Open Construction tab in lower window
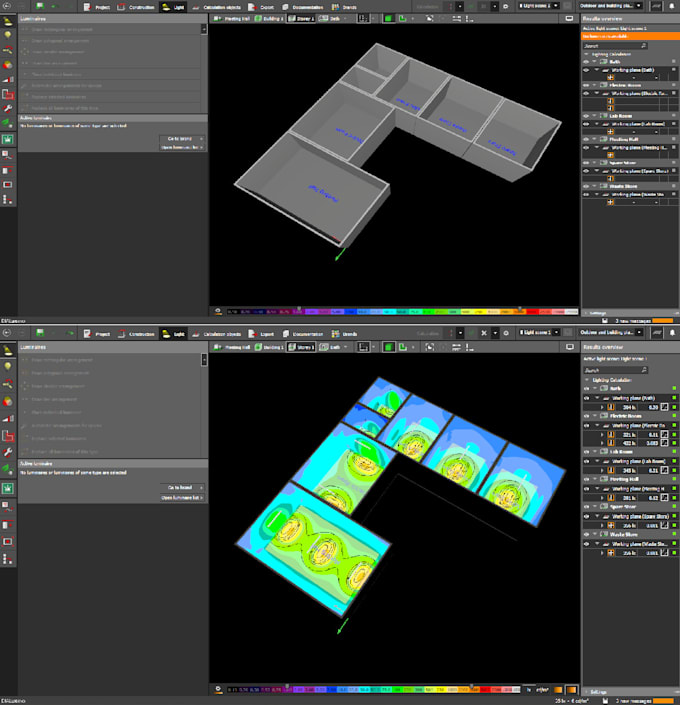Image resolution: width=680 pixels, height=705 pixels. pyautogui.click(x=136, y=334)
